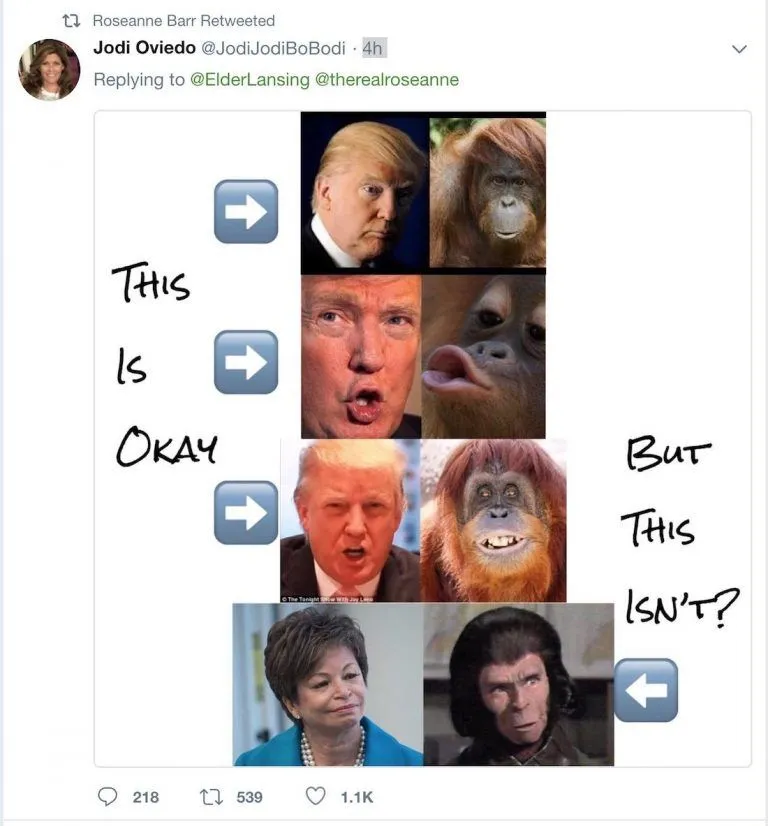Click the Valerie Jarrett photo in the meme
Viewport: 768px width, 826px height.
pos(325,685)
